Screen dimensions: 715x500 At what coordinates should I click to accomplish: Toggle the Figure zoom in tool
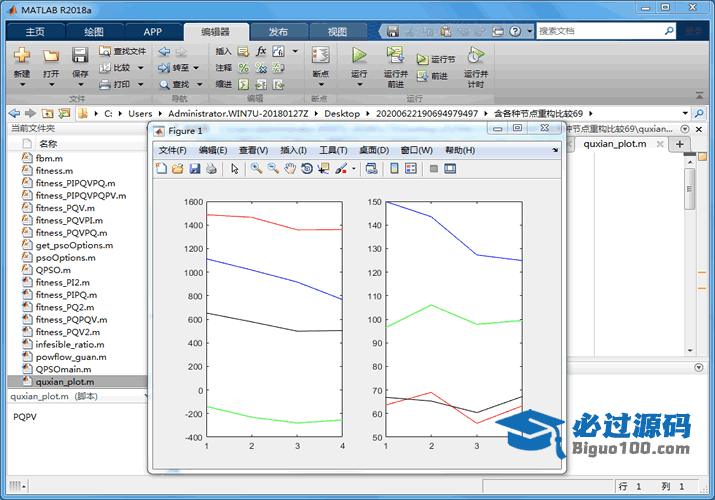point(256,169)
